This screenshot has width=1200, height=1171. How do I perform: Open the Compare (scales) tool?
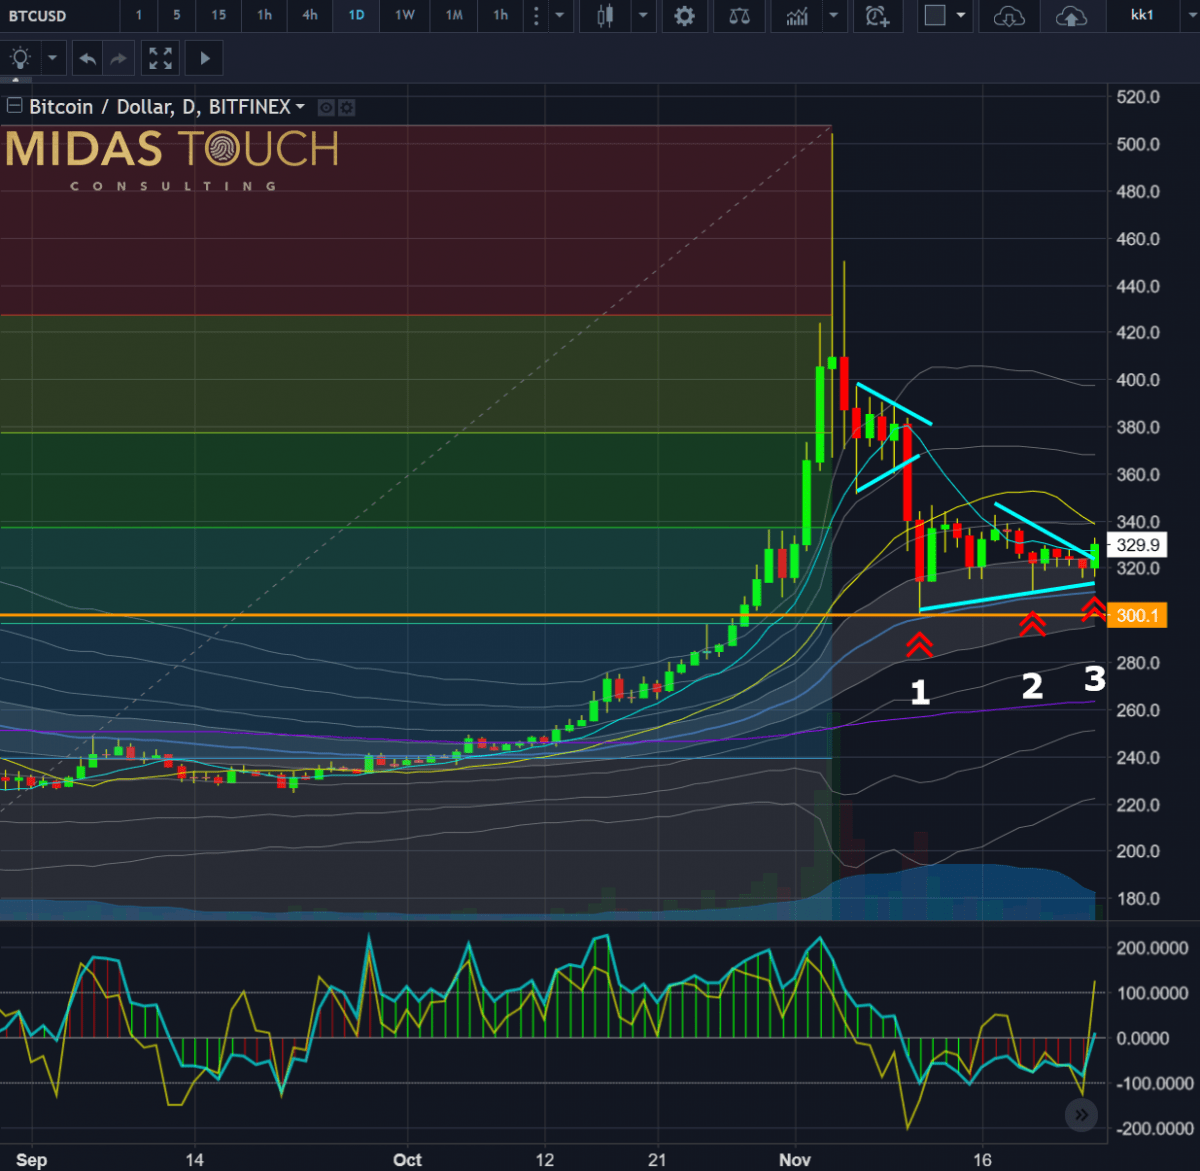(x=739, y=16)
